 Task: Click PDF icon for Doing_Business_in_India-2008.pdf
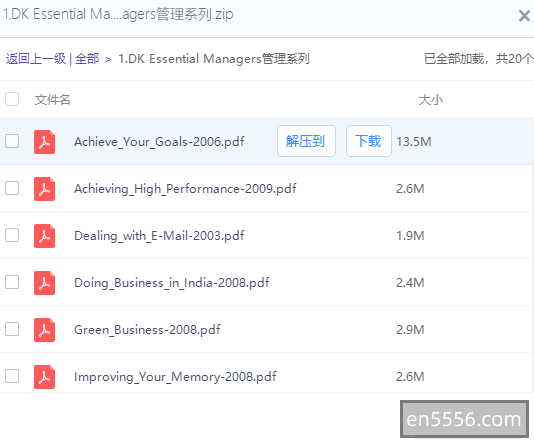tap(44, 283)
